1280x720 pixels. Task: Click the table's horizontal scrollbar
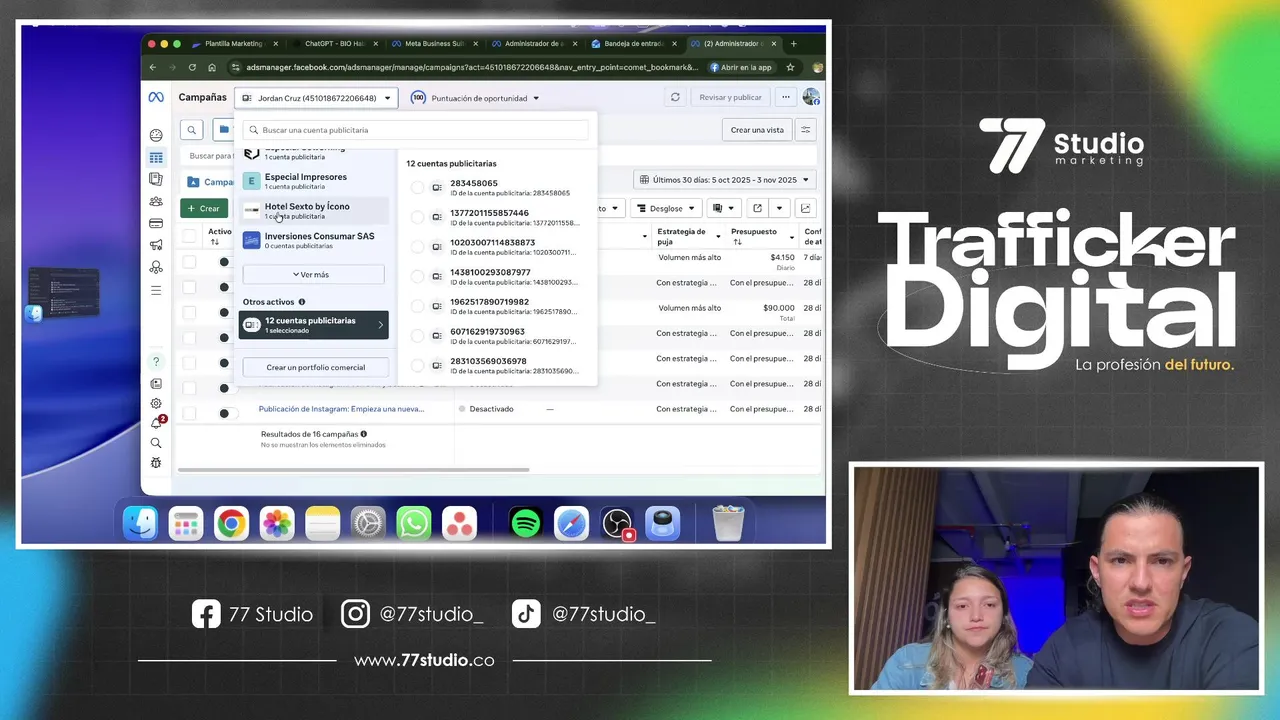pyautogui.click(x=353, y=469)
